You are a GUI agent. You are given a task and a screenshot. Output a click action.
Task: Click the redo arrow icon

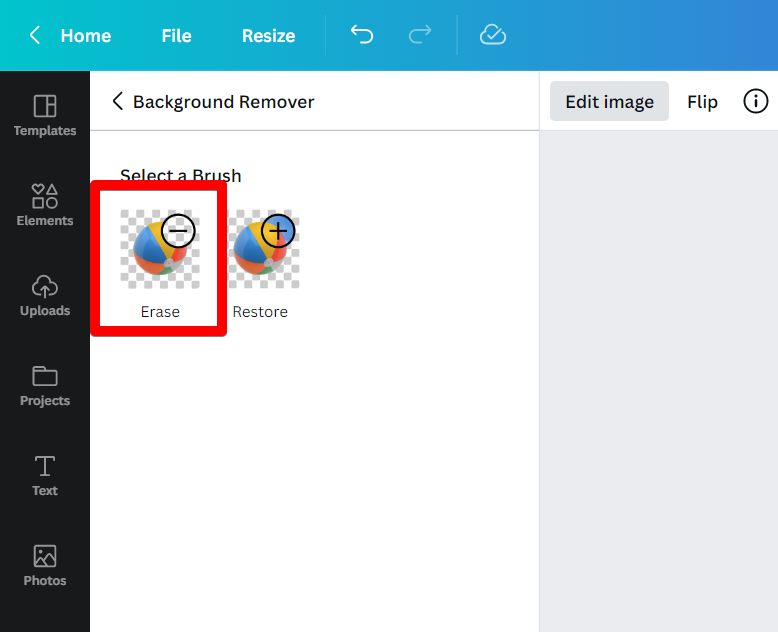click(420, 35)
